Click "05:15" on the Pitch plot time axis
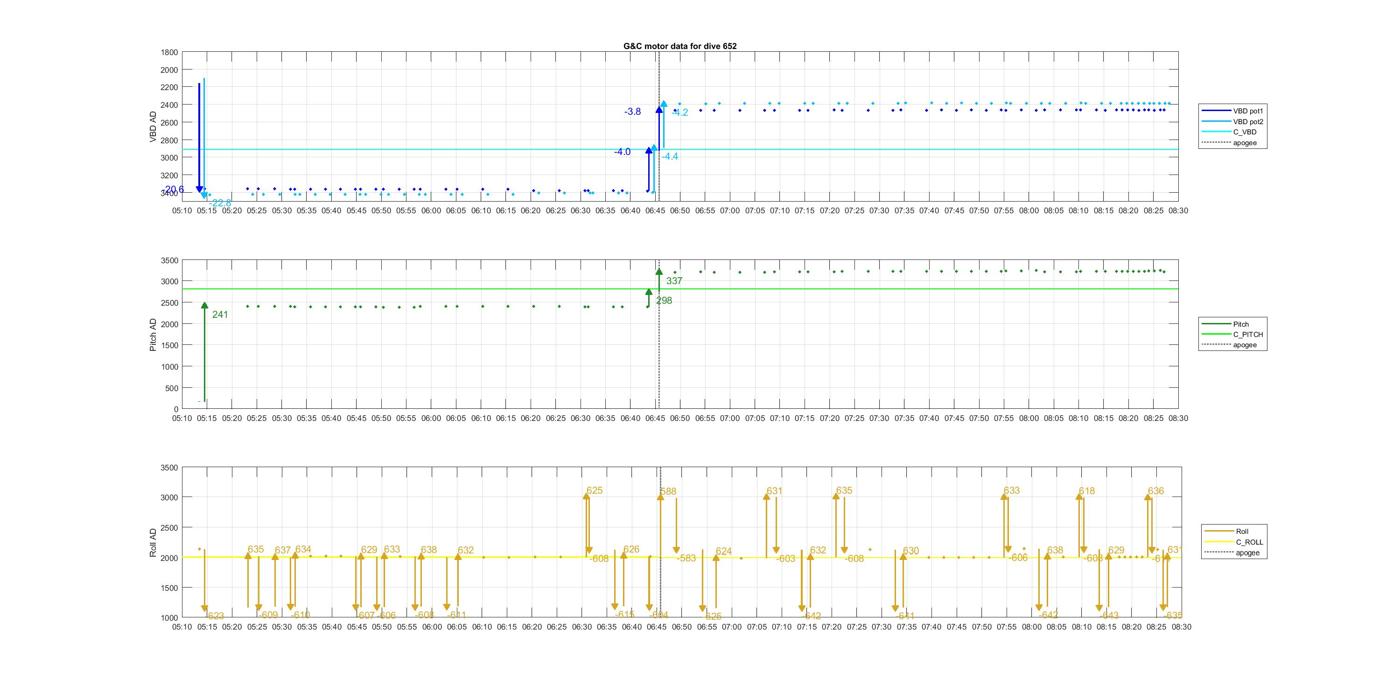 pyautogui.click(x=207, y=419)
